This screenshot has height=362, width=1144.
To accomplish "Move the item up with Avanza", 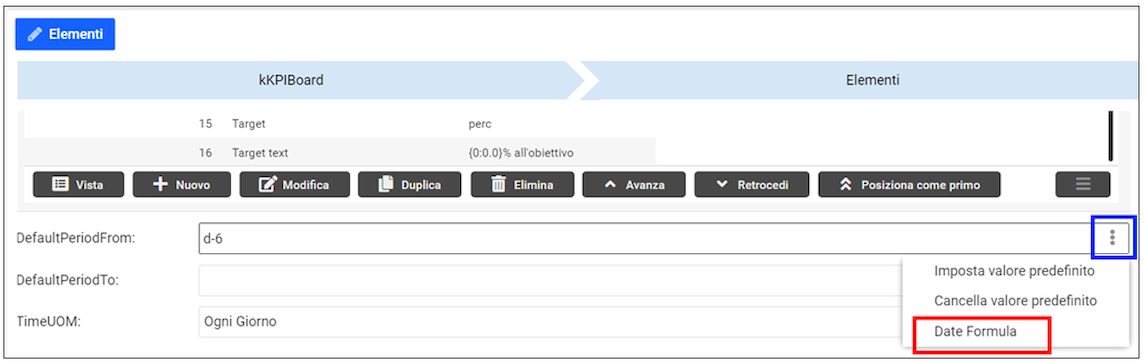I will (633, 185).
